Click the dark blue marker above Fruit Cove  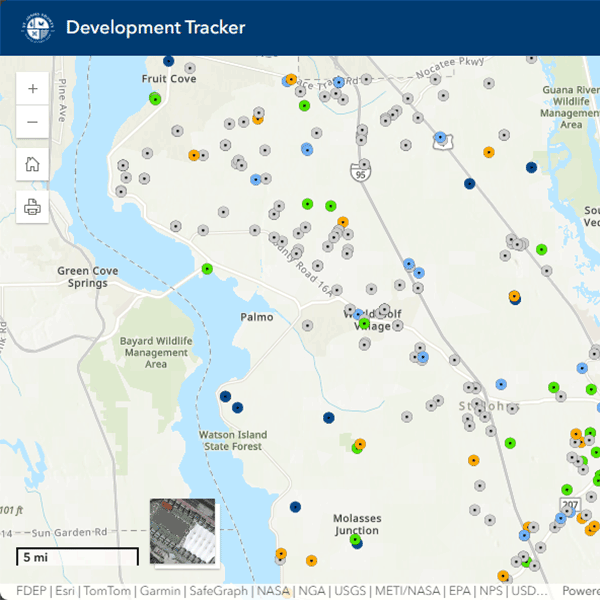pyautogui.click(x=168, y=61)
